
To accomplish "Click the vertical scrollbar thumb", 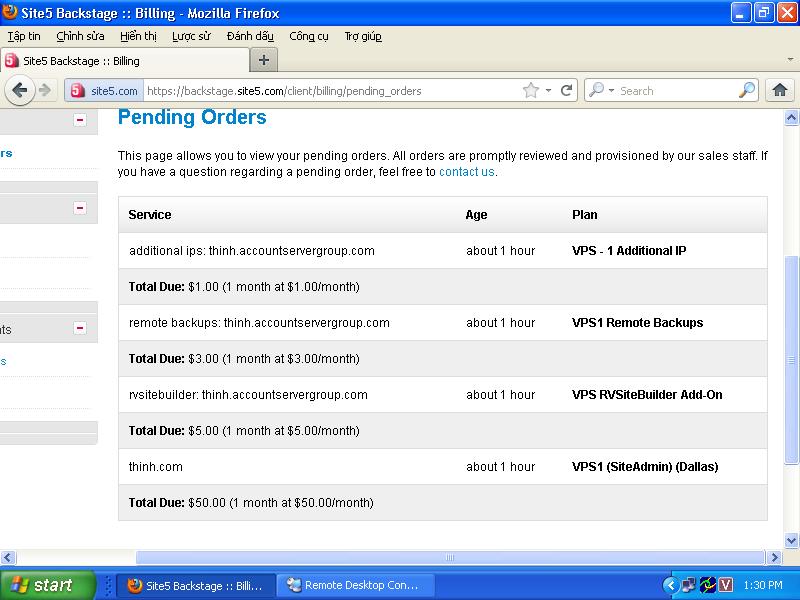I will [x=791, y=359].
